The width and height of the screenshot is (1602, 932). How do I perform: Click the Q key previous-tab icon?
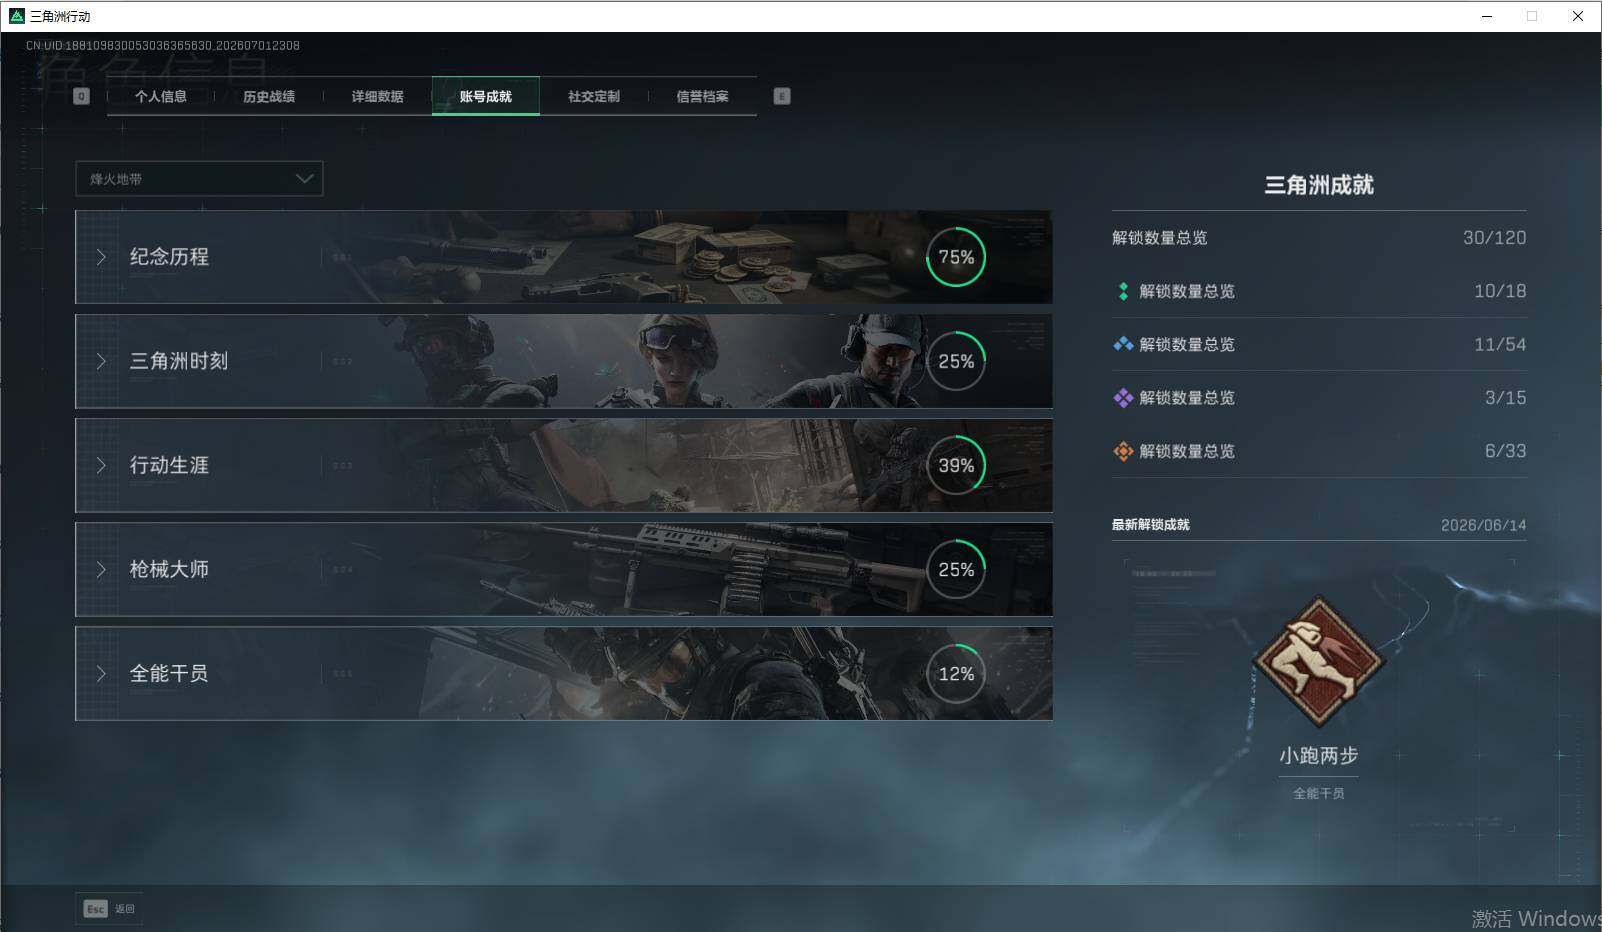click(x=82, y=96)
